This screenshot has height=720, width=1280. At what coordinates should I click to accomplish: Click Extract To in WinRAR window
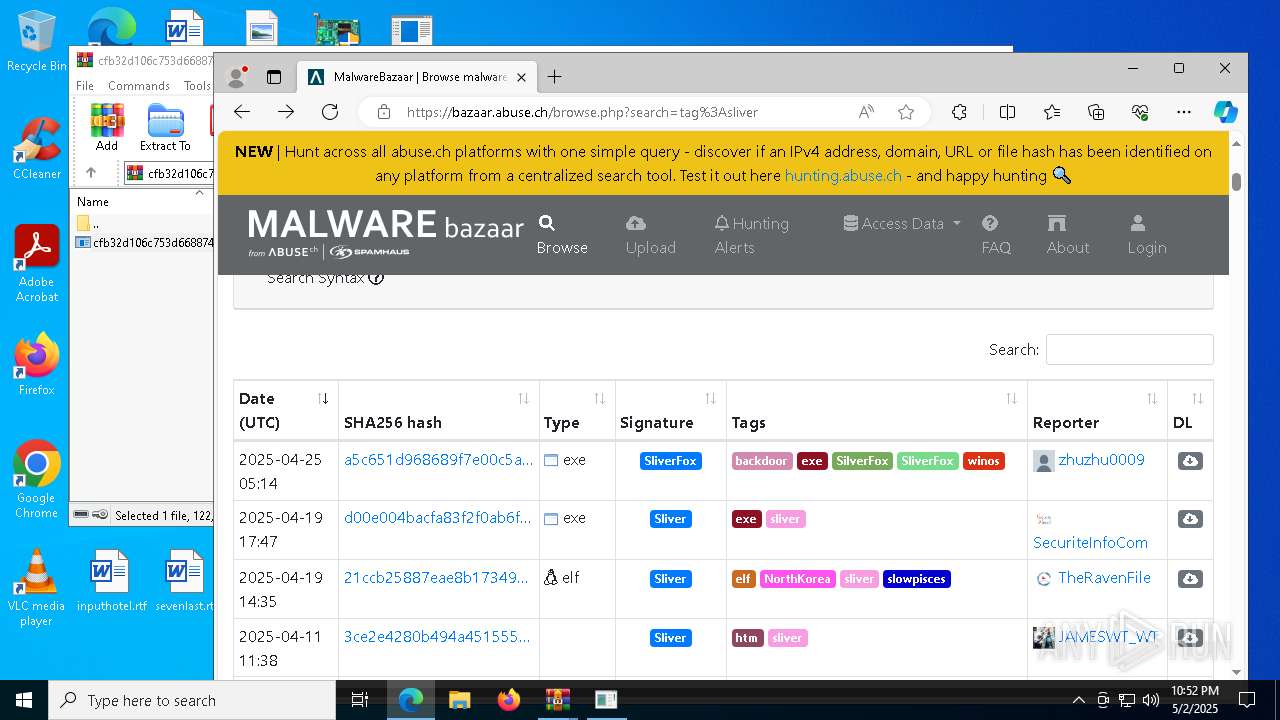165,127
